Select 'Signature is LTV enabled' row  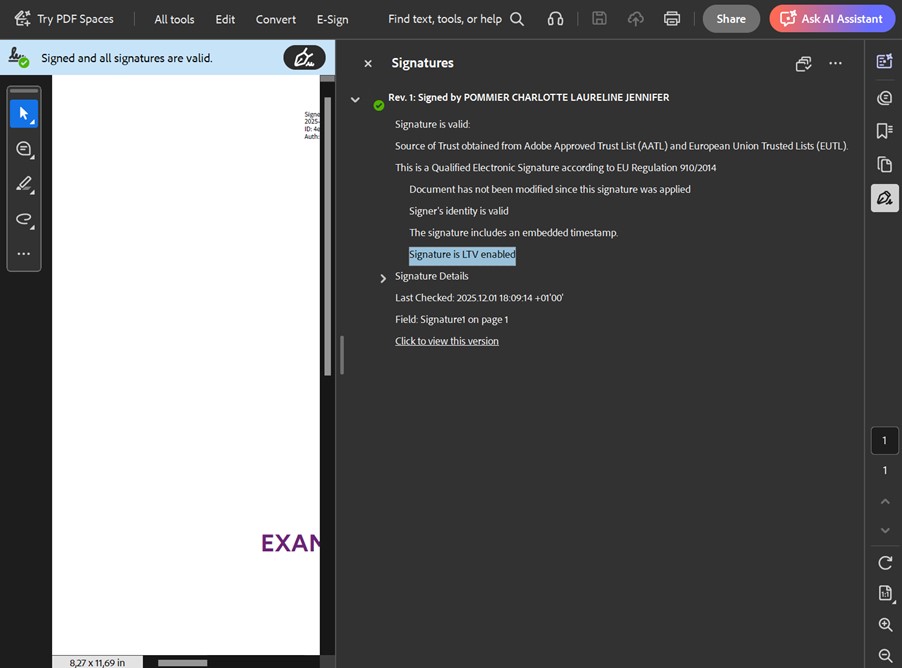pos(462,254)
